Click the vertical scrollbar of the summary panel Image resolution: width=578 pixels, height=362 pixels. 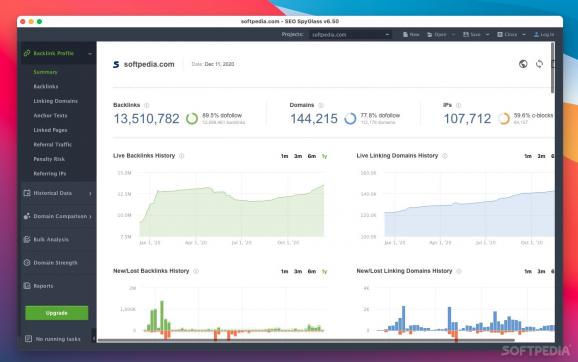(552, 67)
